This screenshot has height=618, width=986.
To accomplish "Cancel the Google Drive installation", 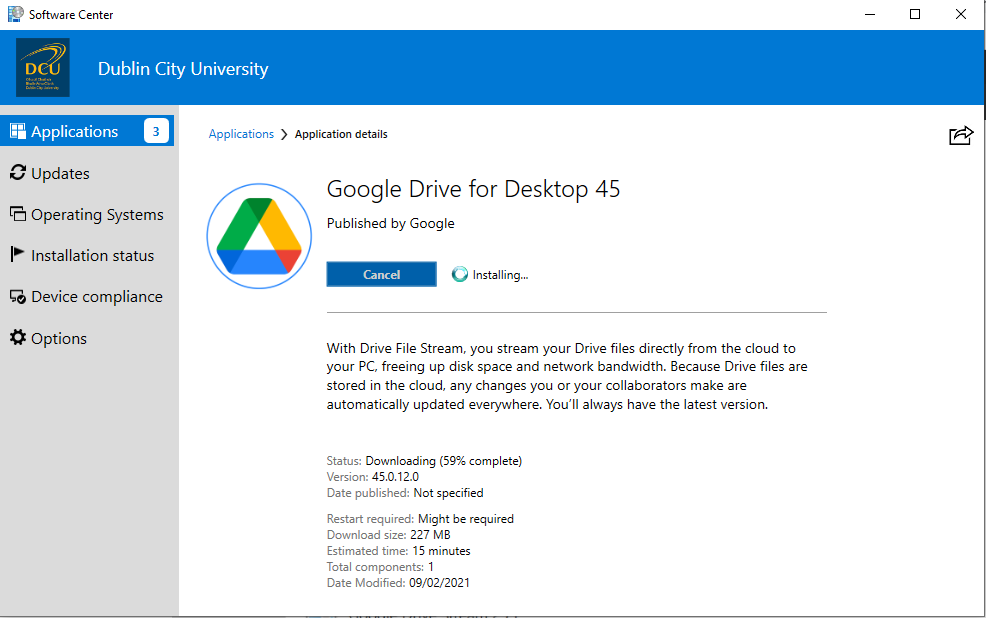I will coord(381,274).
